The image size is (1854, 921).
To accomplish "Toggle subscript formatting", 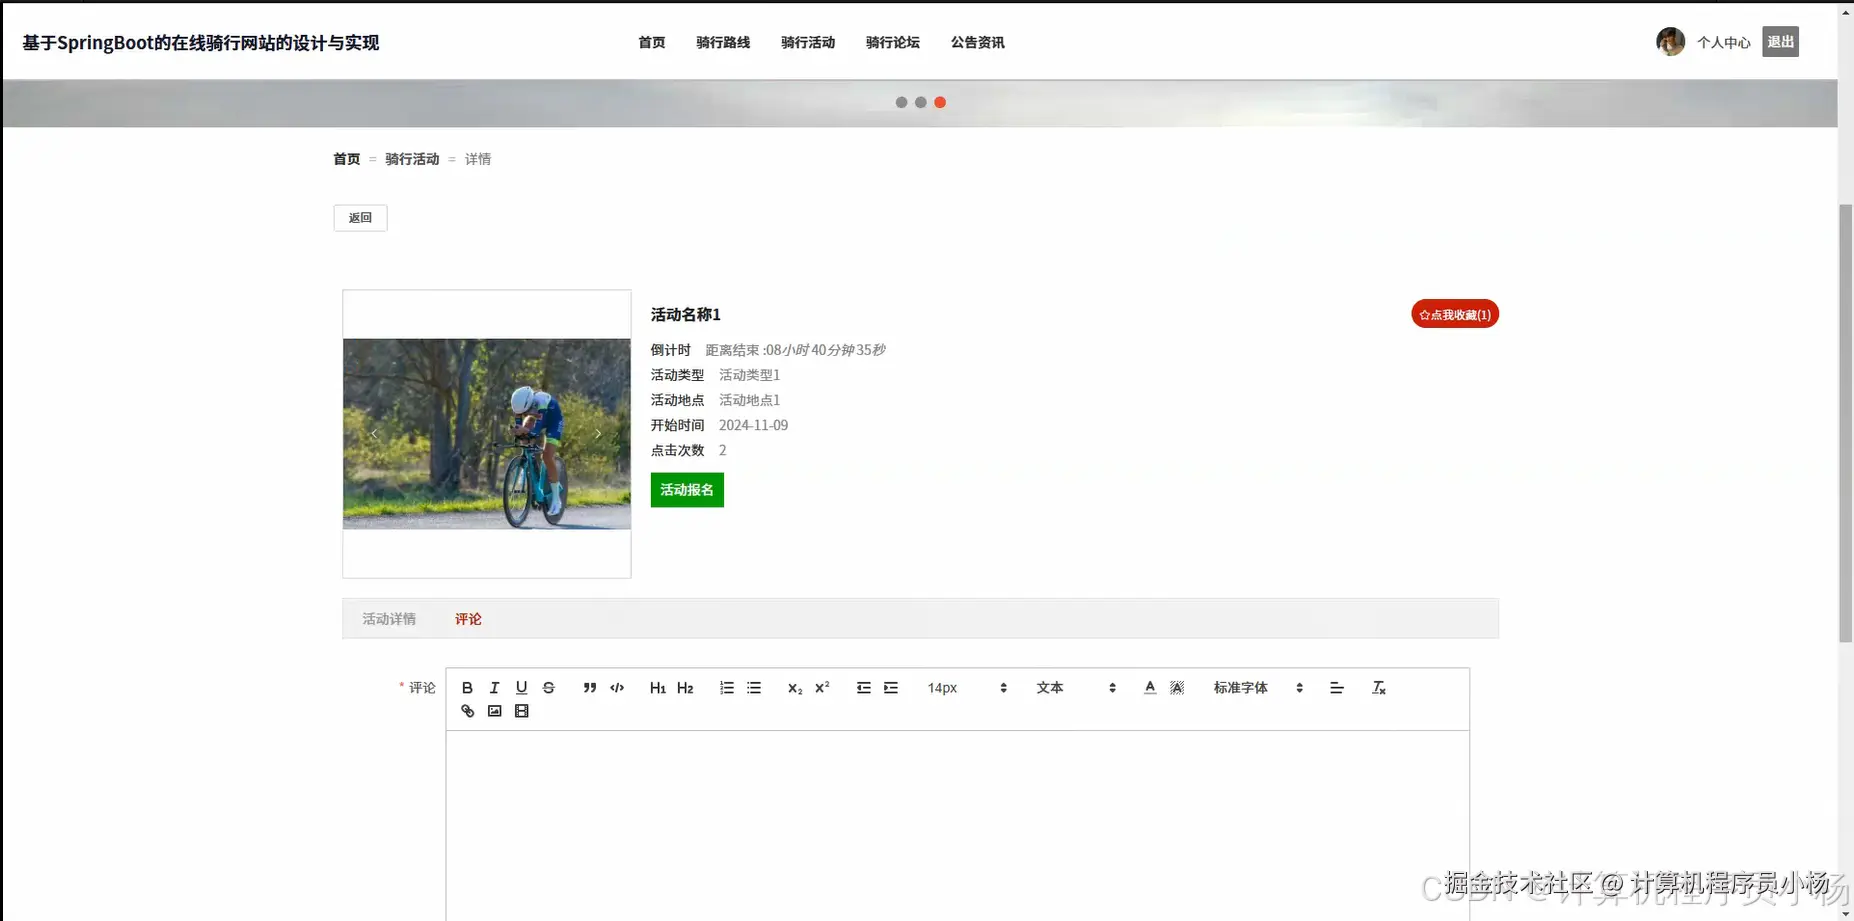I will [x=795, y=688].
